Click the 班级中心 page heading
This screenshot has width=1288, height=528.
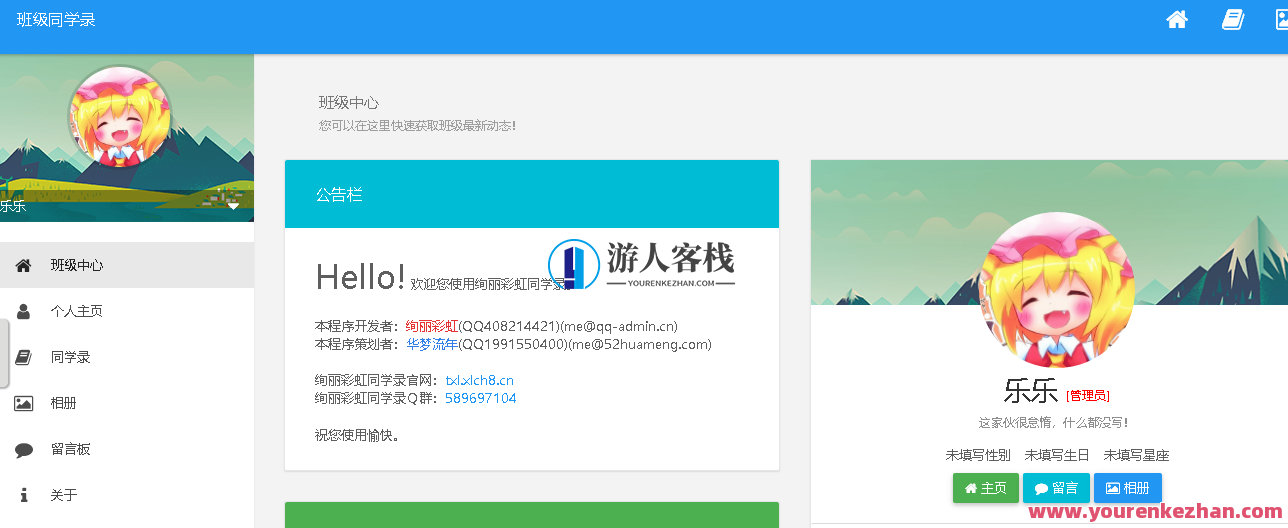(x=349, y=102)
